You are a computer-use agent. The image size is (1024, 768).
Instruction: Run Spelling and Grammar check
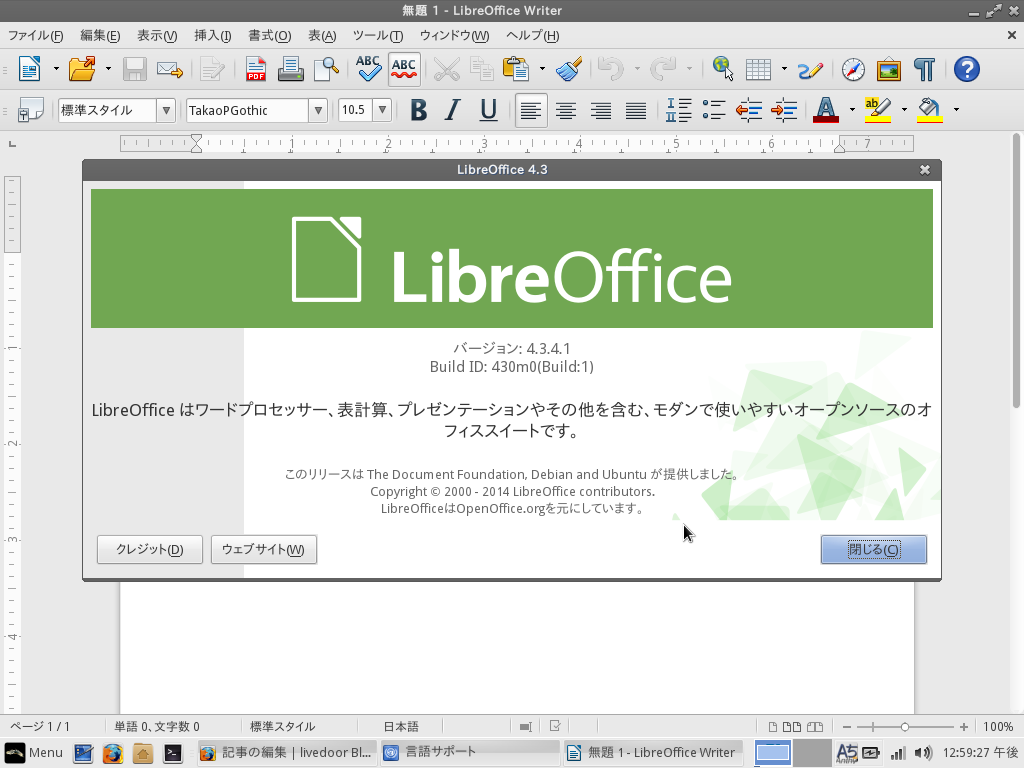[368, 69]
